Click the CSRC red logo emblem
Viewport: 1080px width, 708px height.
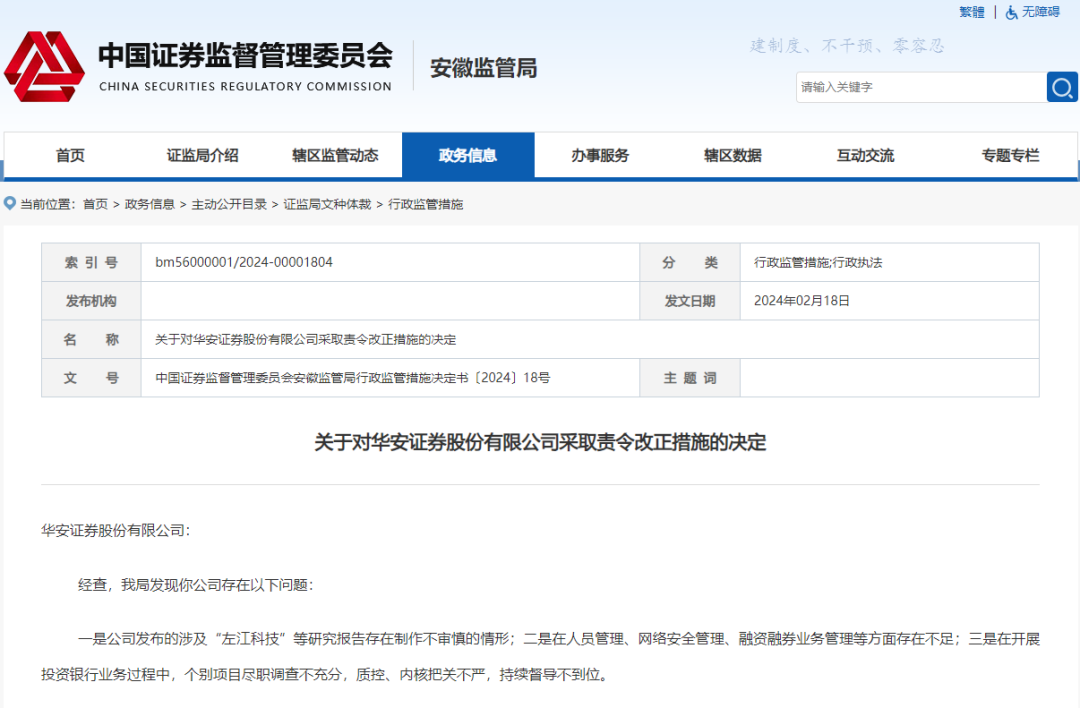click(45, 67)
